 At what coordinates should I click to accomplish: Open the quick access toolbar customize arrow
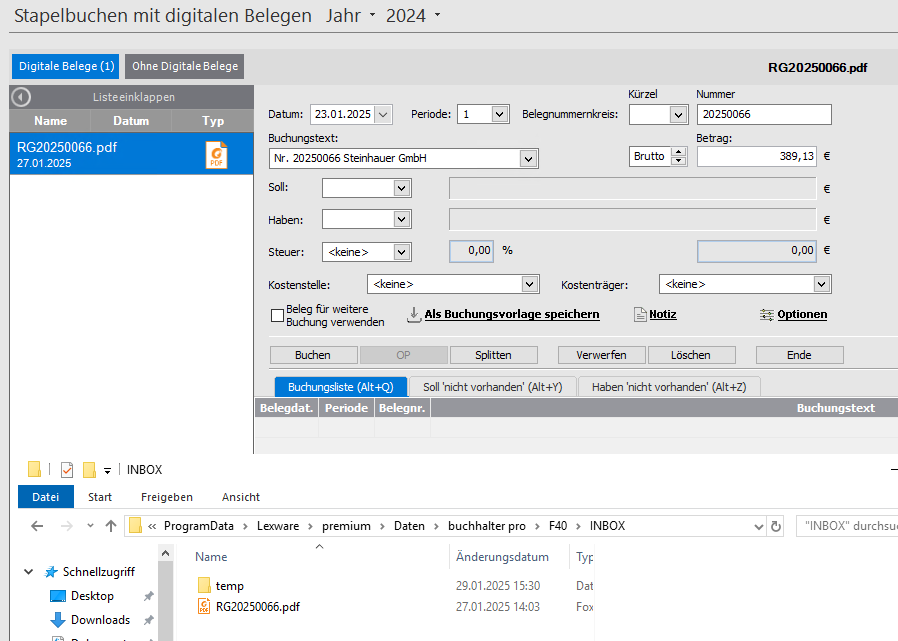click(x=107, y=471)
